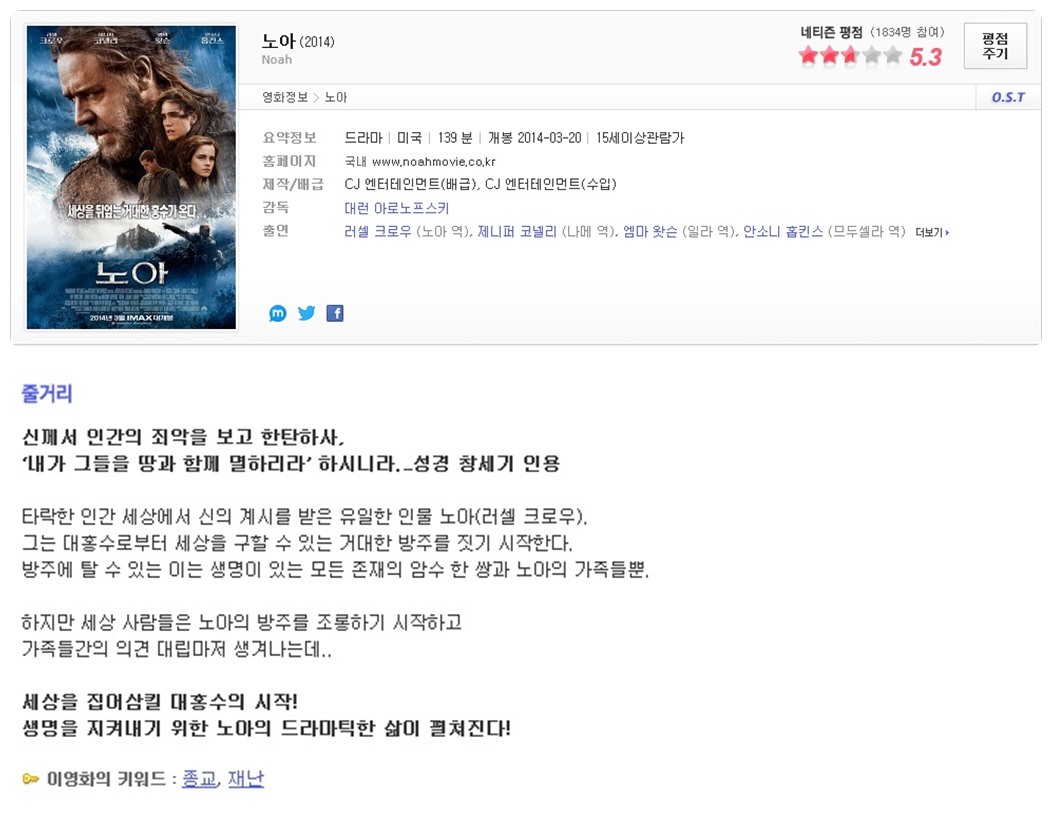Share the movie on Twitter
The image size is (1052, 838).
(x=307, y=313)
